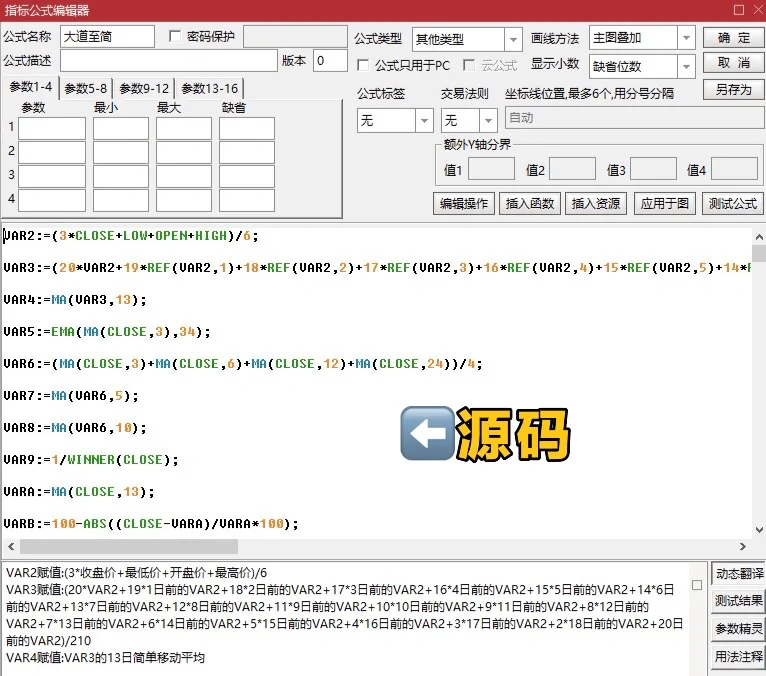Click the 取消 cancel button
Image resolution: width=766 pixels, height=676 pixels.
pos(734,63)
